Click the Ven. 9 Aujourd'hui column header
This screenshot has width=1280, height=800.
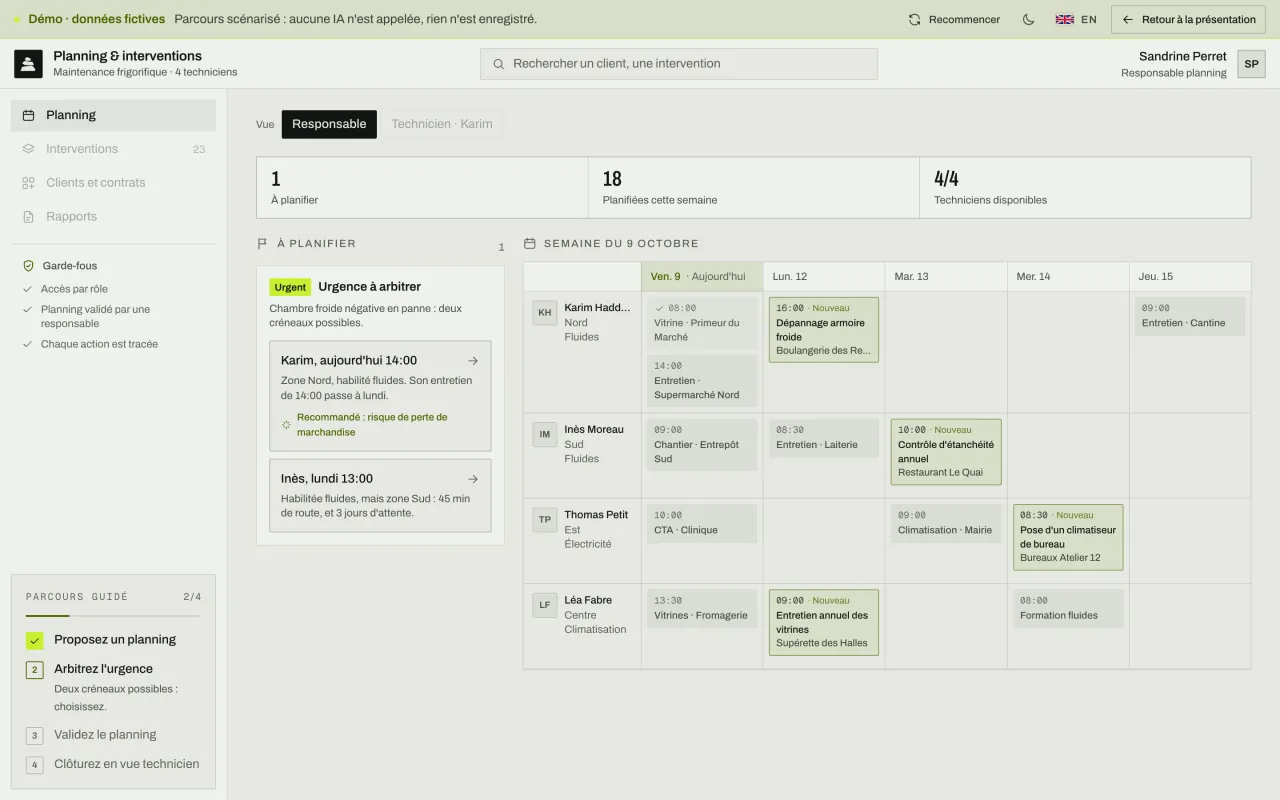tap(702, 277)
